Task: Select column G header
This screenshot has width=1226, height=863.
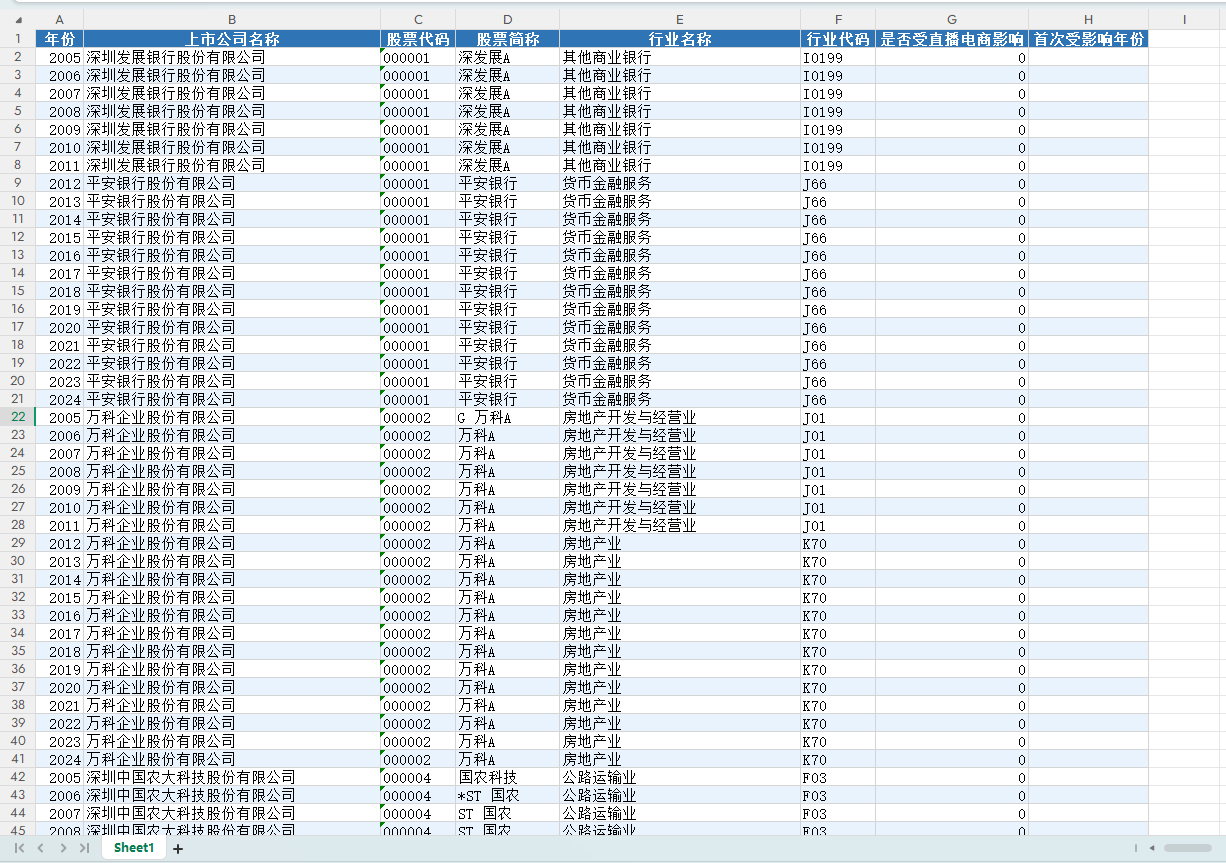Action: point(952,20)
